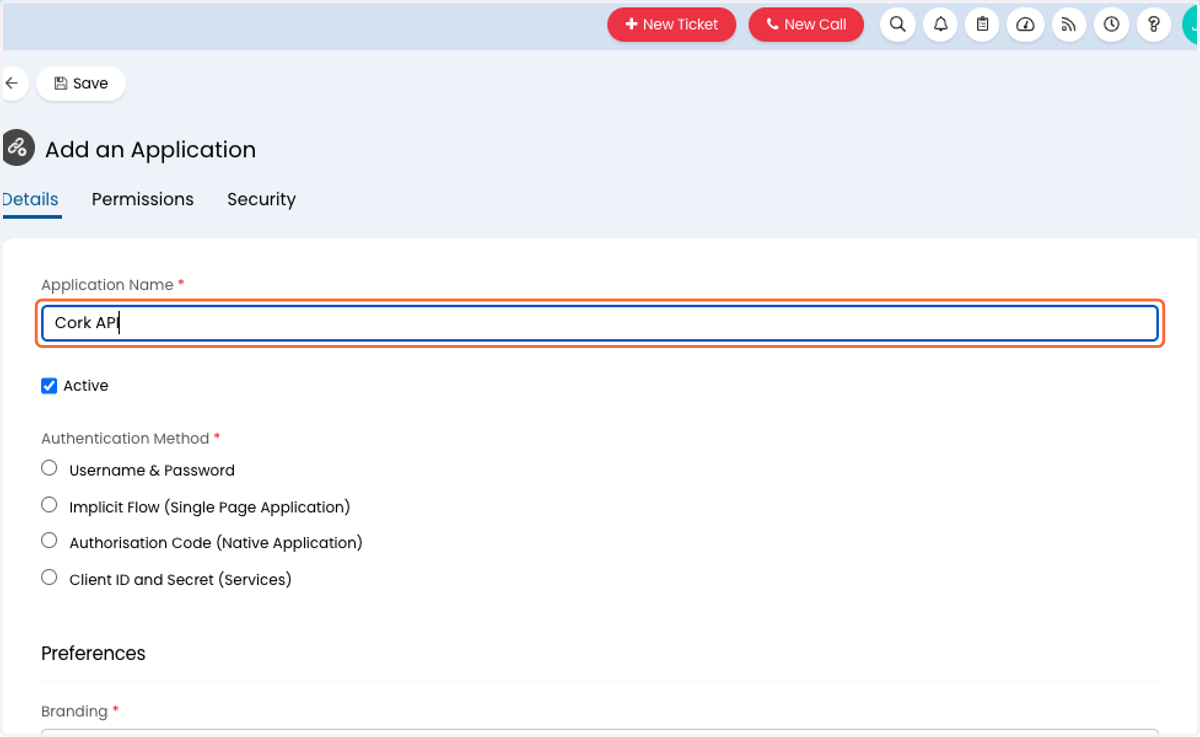Switch to the Permissions tab
Viewport: 1200px width, 737px height.
(143, 199)
